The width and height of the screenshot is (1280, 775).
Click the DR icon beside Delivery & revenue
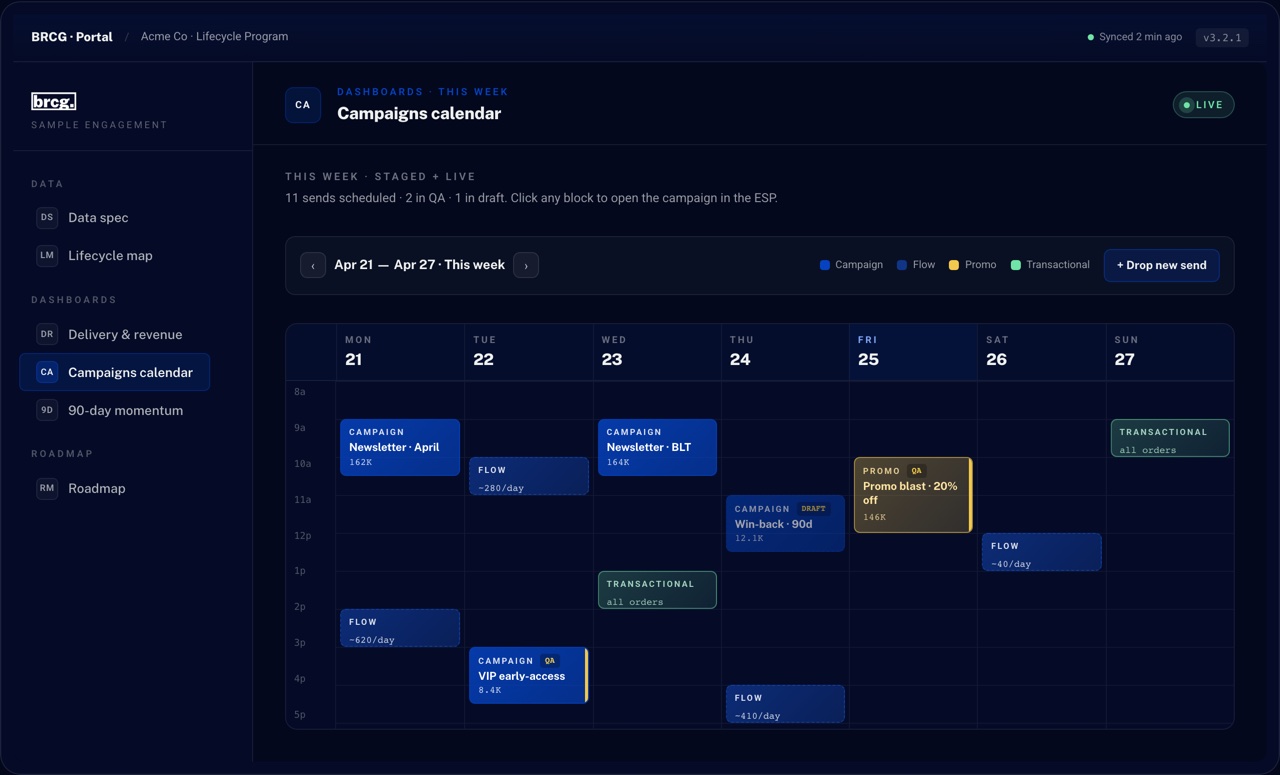(47, 334)
